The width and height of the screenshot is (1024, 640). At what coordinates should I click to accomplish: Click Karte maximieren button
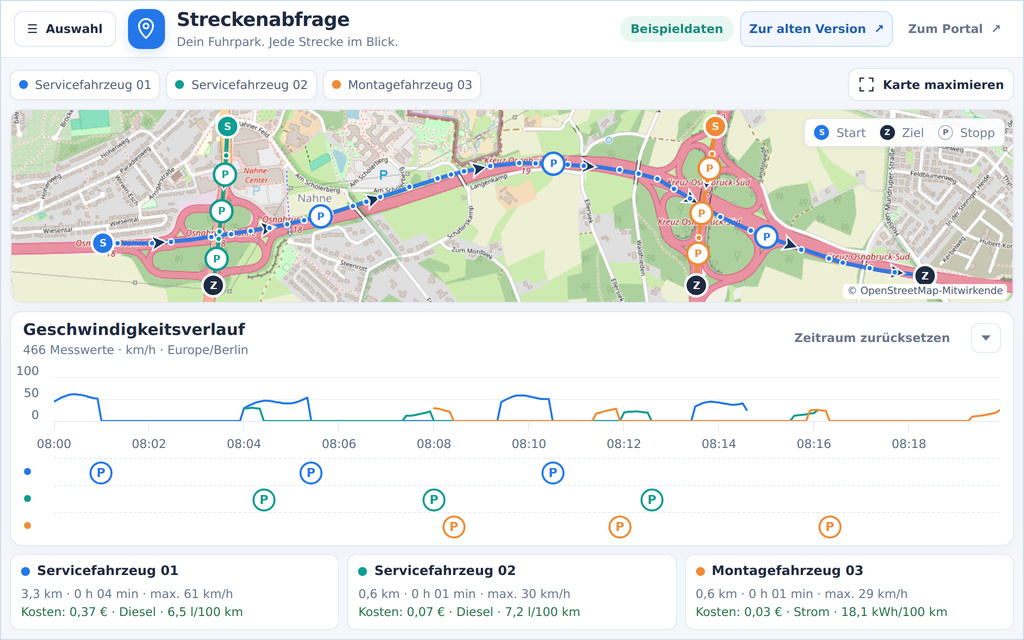tap(931, 85)
